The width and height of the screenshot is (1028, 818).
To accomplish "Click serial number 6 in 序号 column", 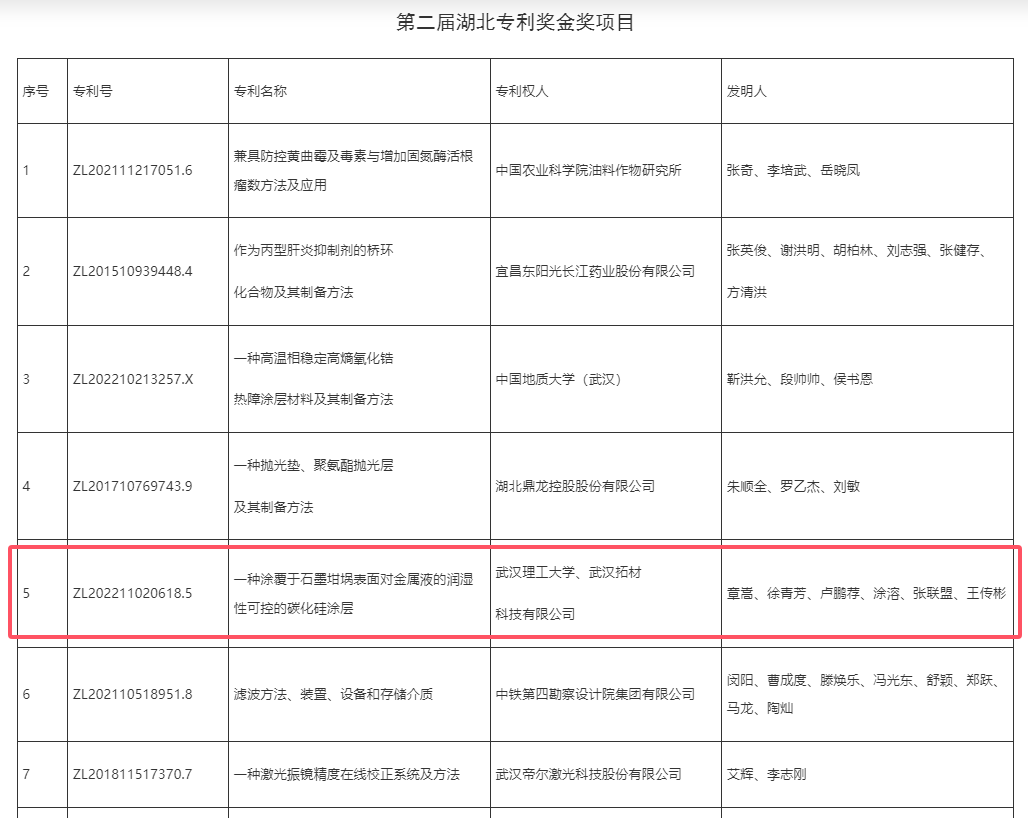I will tap(26, 694).
